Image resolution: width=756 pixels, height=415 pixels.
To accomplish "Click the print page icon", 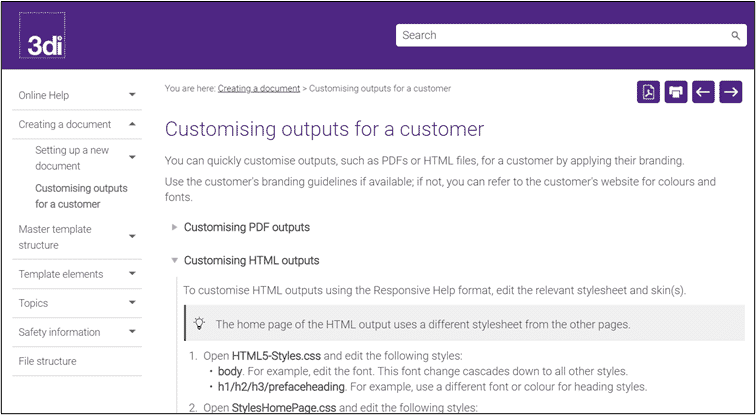I will (x=675, y=92).
